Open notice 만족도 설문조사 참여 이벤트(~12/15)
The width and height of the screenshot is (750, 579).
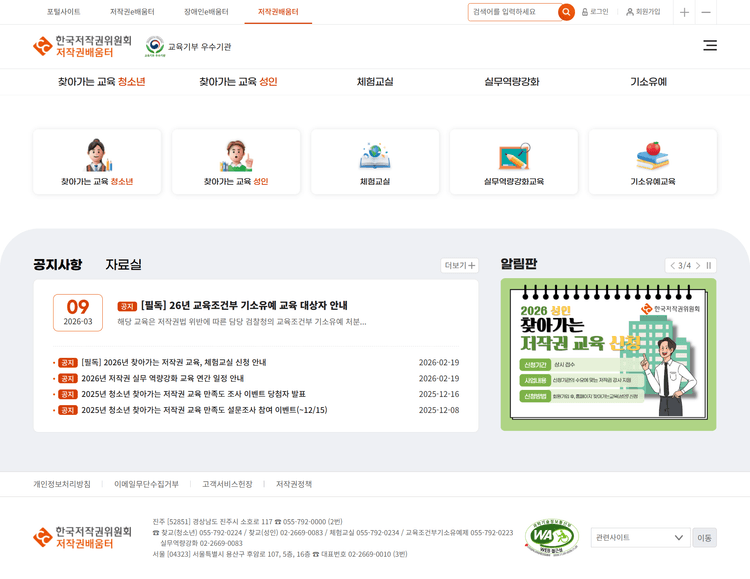click(204, 410)
